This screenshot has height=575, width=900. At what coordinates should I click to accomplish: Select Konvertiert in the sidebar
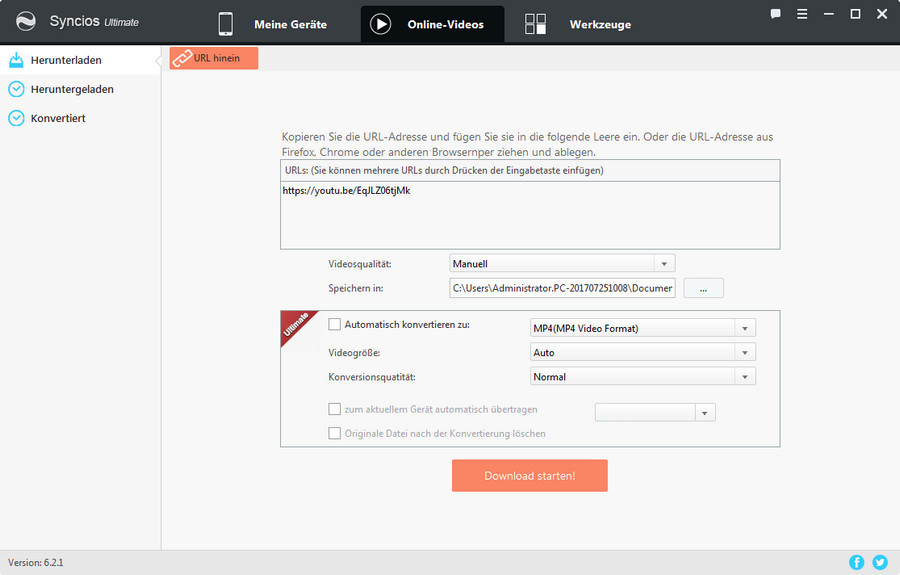click(x=80, y=118)
